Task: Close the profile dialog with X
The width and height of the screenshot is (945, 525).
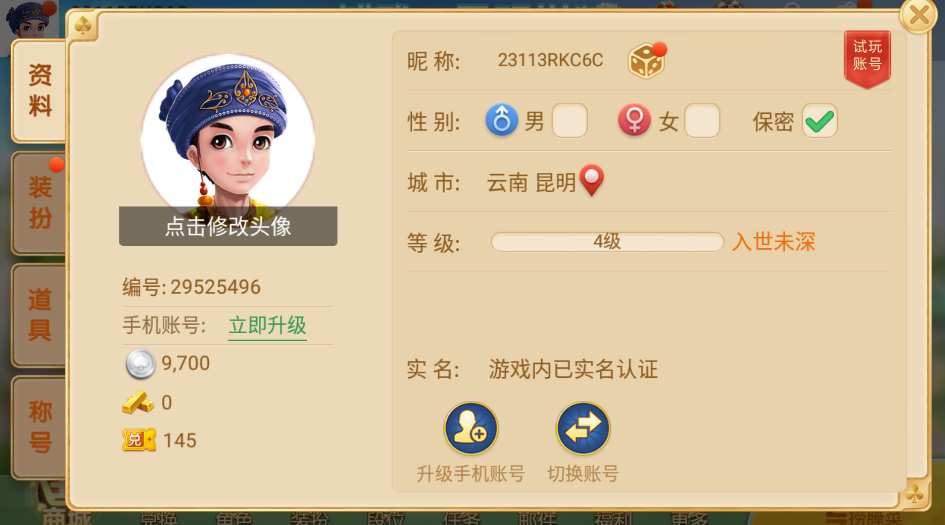Action: pyautogui.click(x=919, y=15)
